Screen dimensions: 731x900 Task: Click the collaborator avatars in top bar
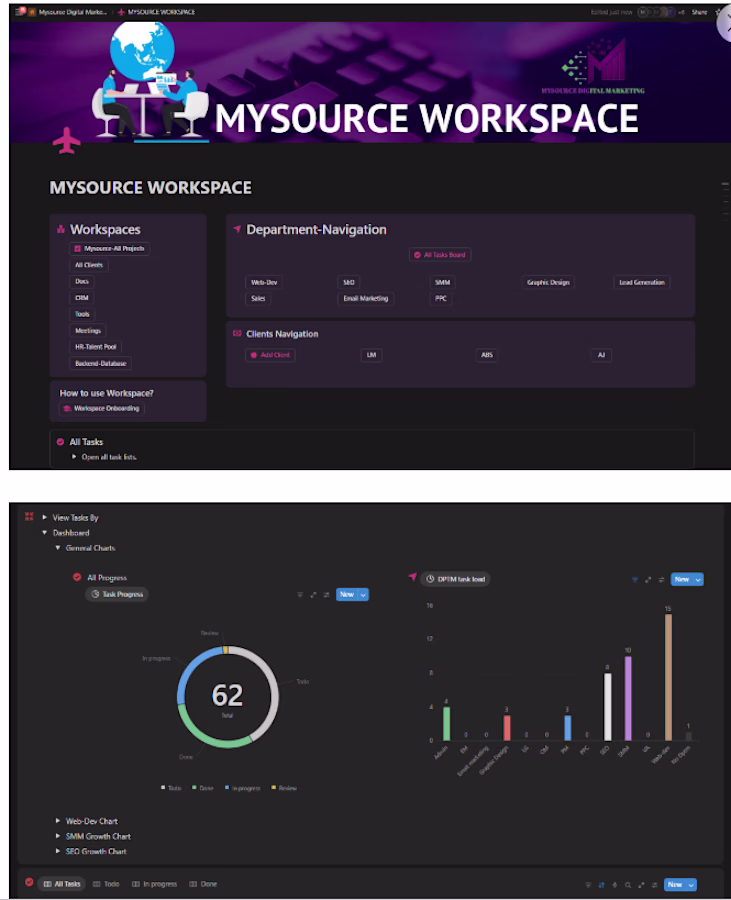(x=656, y=12)
